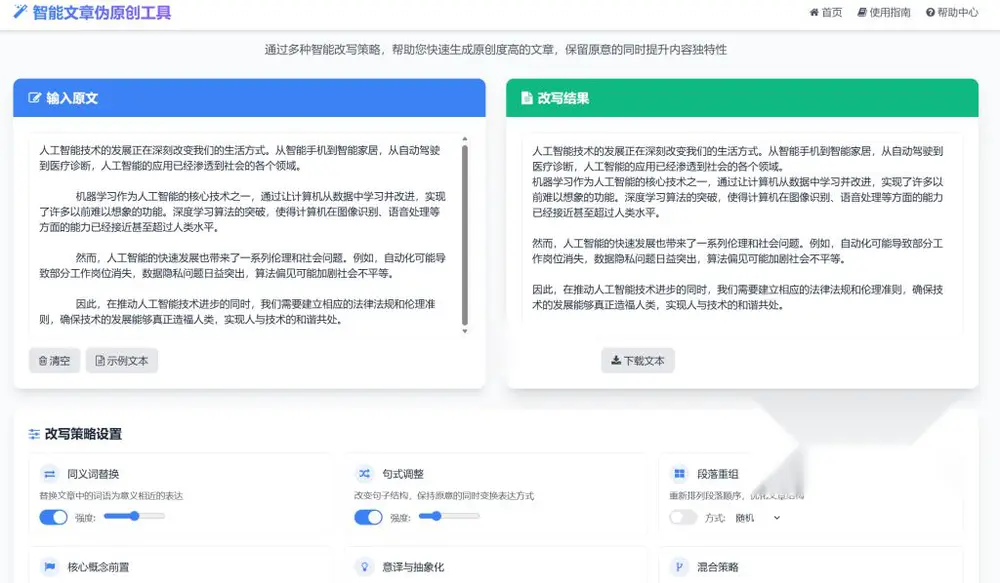Open the 帮助中心 help link
This screenshot has width=1000, height=583.
click(x=952, y=12)
